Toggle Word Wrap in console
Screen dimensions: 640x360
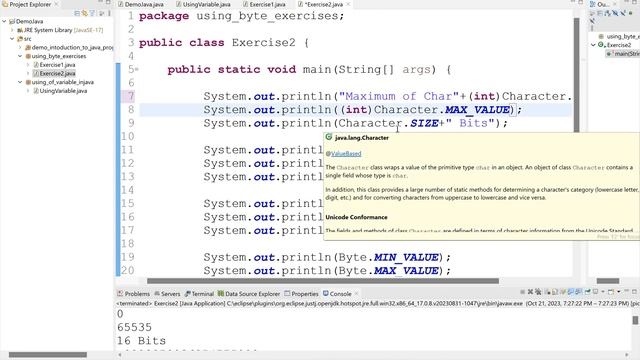coord(563,292)
